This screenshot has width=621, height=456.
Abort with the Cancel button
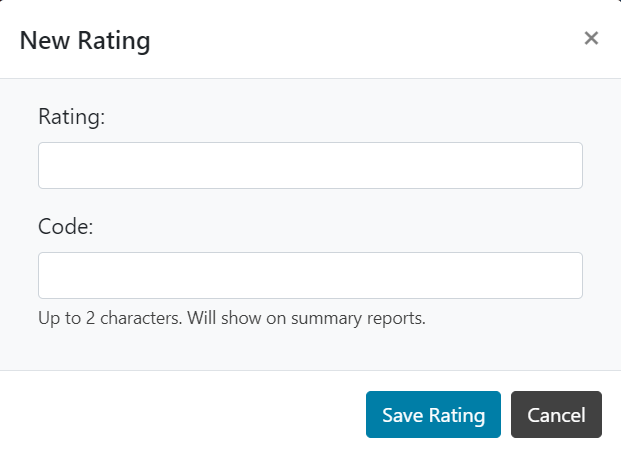(556, 414)
